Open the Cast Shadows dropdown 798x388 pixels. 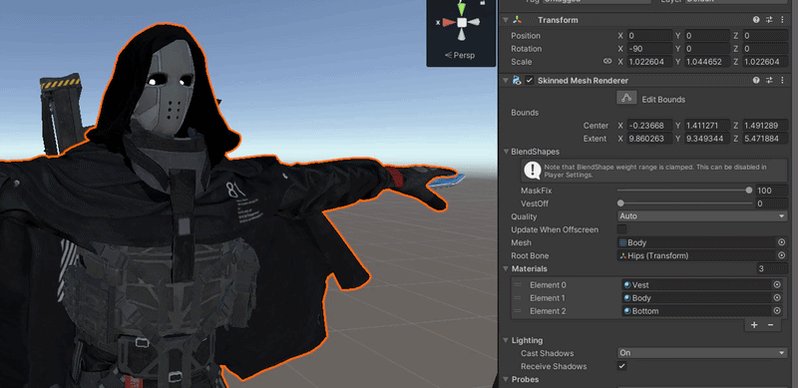tap(702, 353)
